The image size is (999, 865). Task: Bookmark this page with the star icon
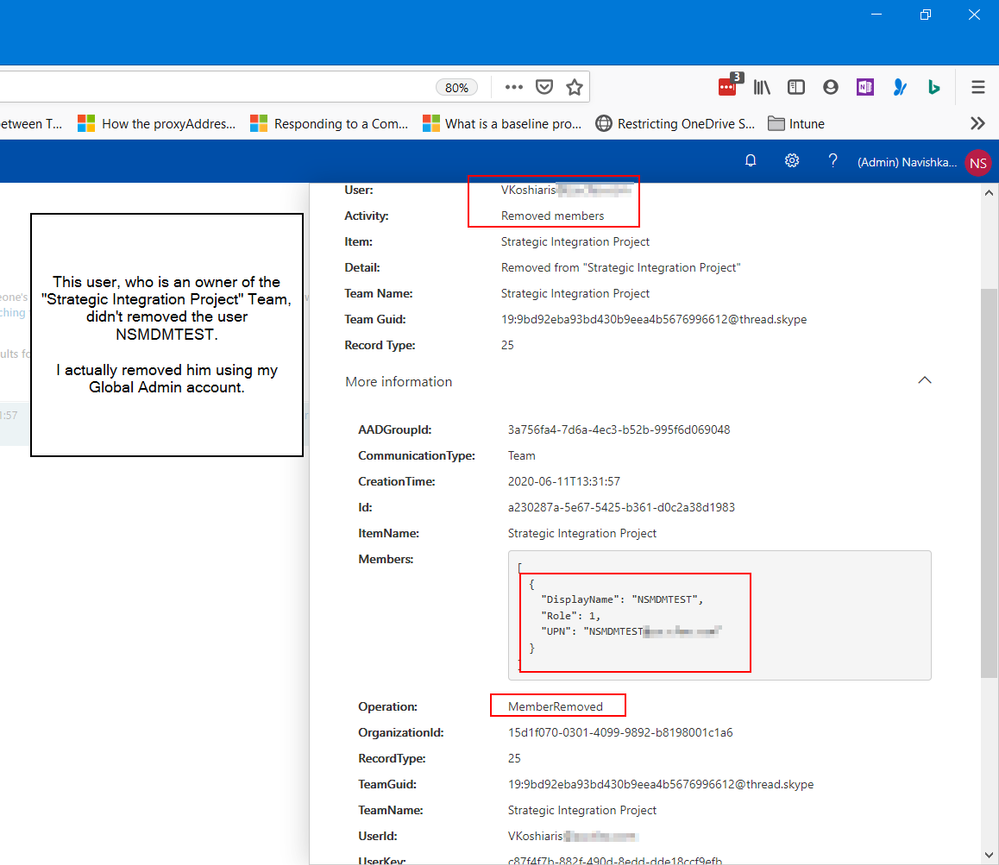[574, 87]
